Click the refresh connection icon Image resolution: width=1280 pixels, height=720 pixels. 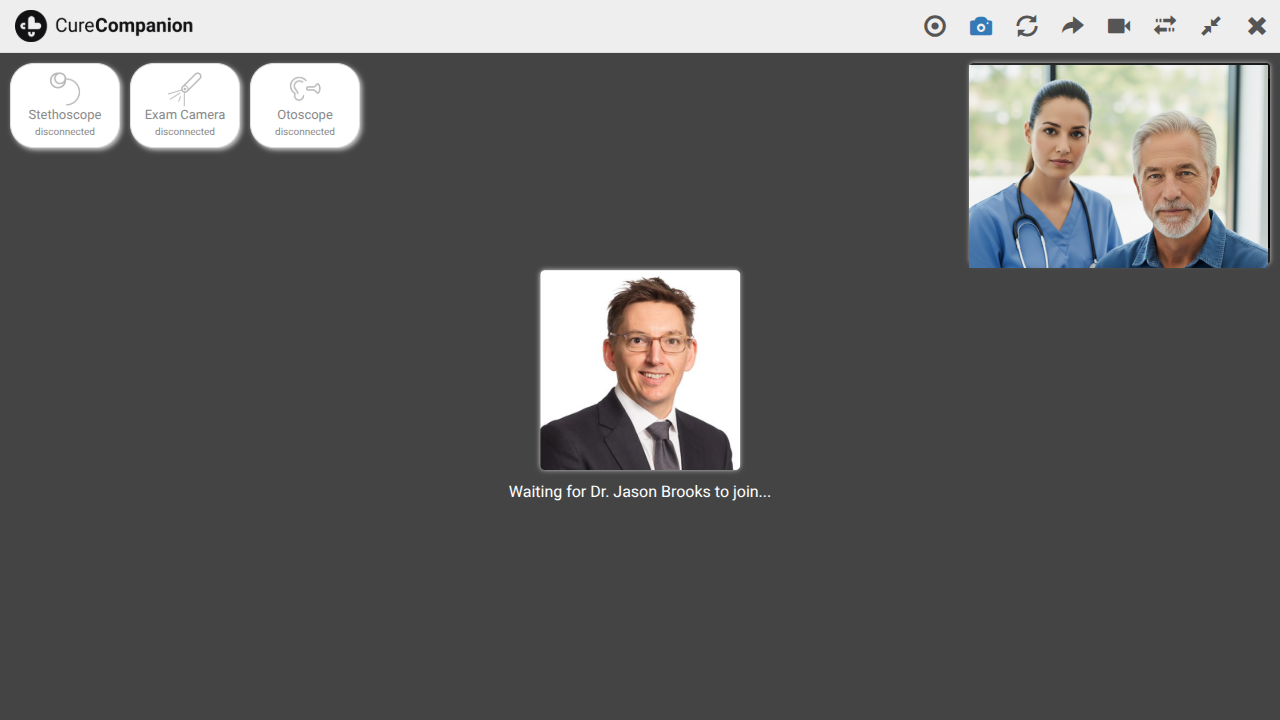[x=1027, y=26]
